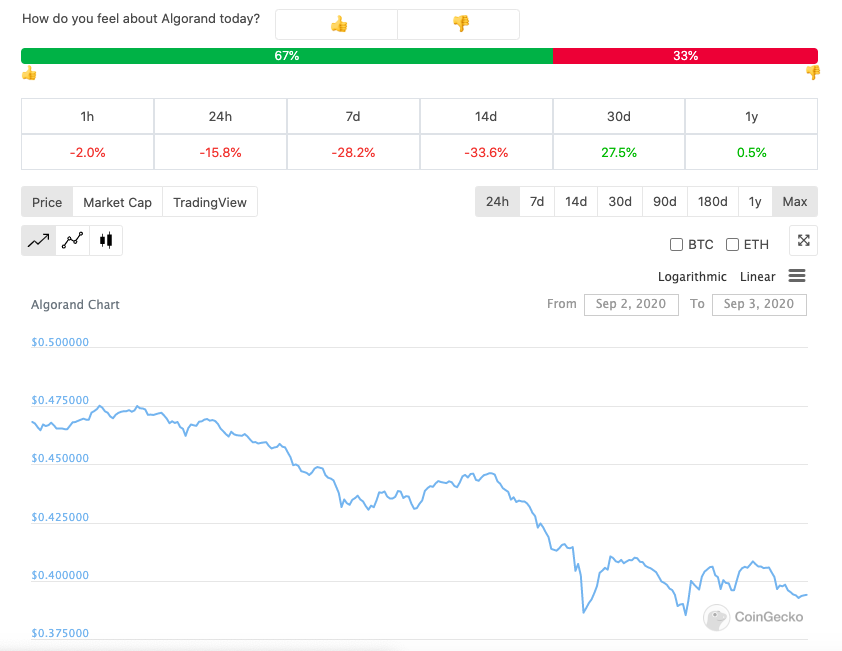
Task: Switch chart to Logarithmic scale
Action: 692,277
